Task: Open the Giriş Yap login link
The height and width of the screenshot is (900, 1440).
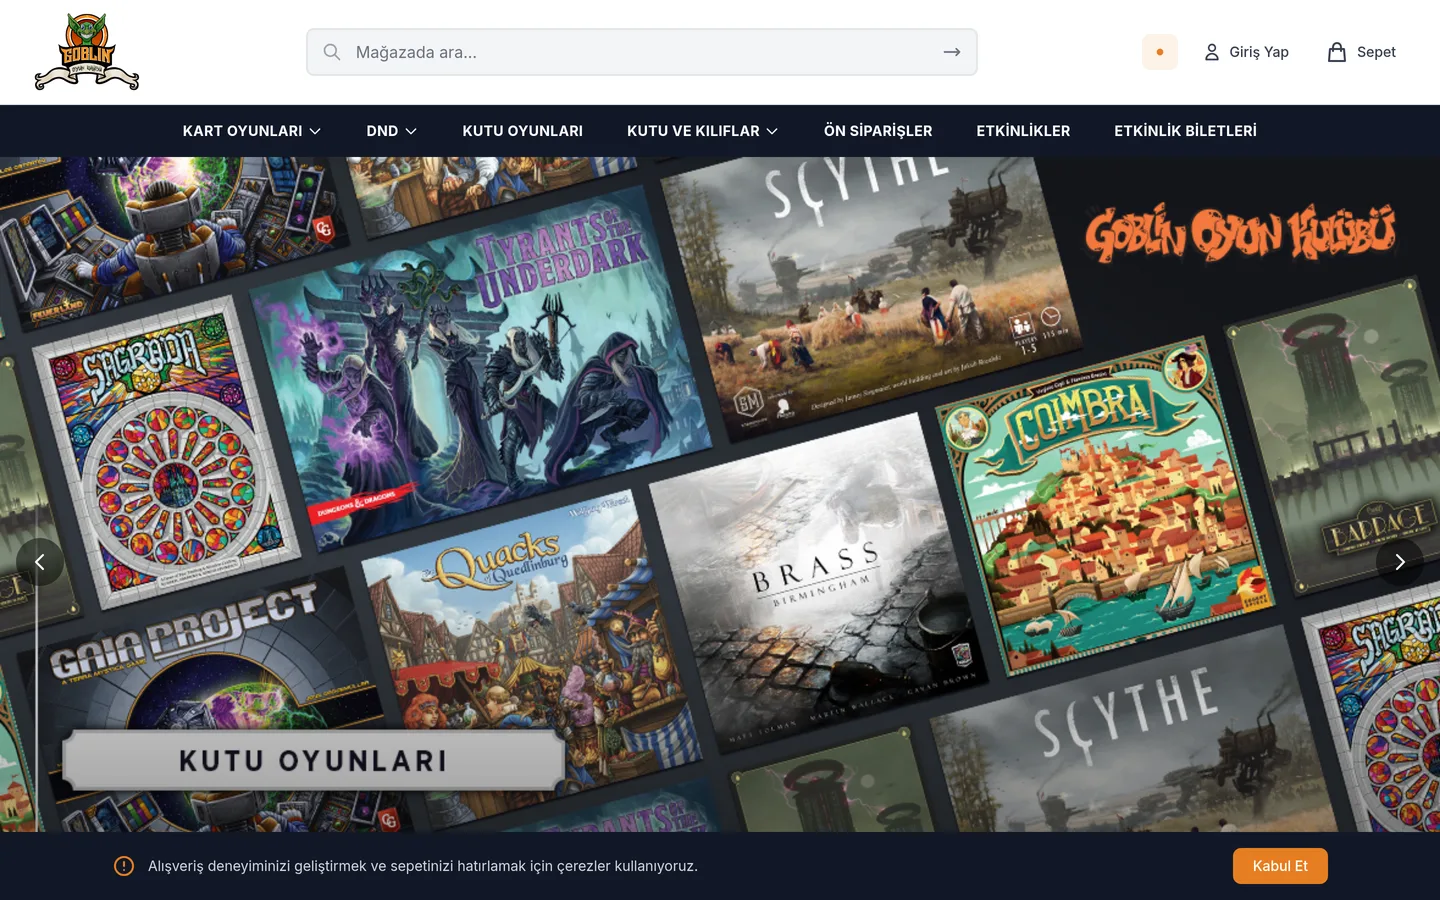Action: tap(1246, 52)
